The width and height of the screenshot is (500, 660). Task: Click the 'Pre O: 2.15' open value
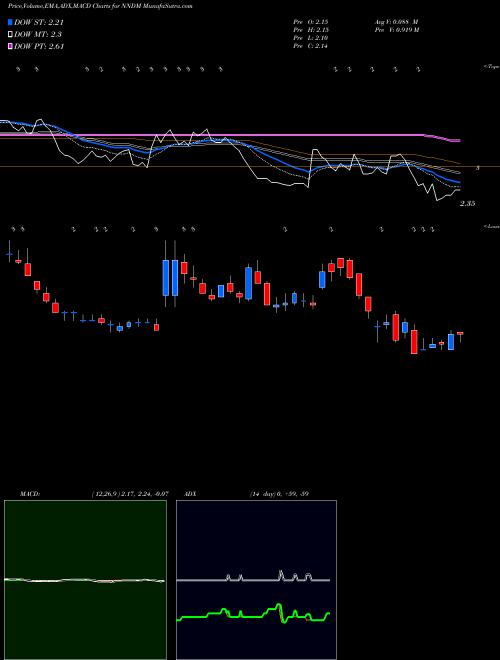(311, 22)
